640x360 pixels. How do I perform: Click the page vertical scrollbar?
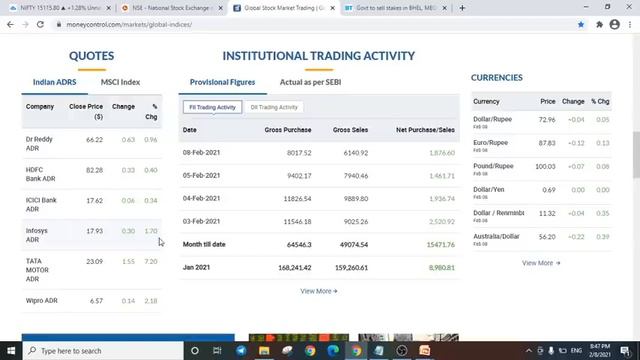636,155
